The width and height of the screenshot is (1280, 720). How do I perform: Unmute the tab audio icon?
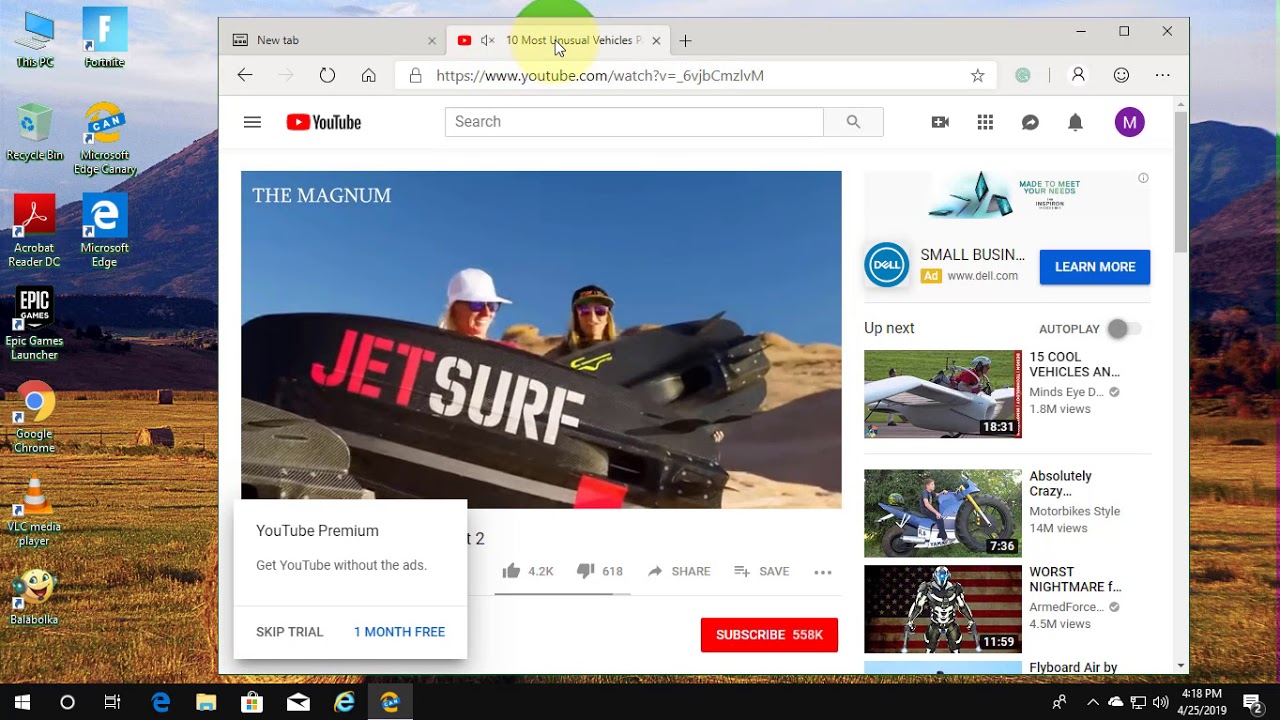[x=488, y=40]
